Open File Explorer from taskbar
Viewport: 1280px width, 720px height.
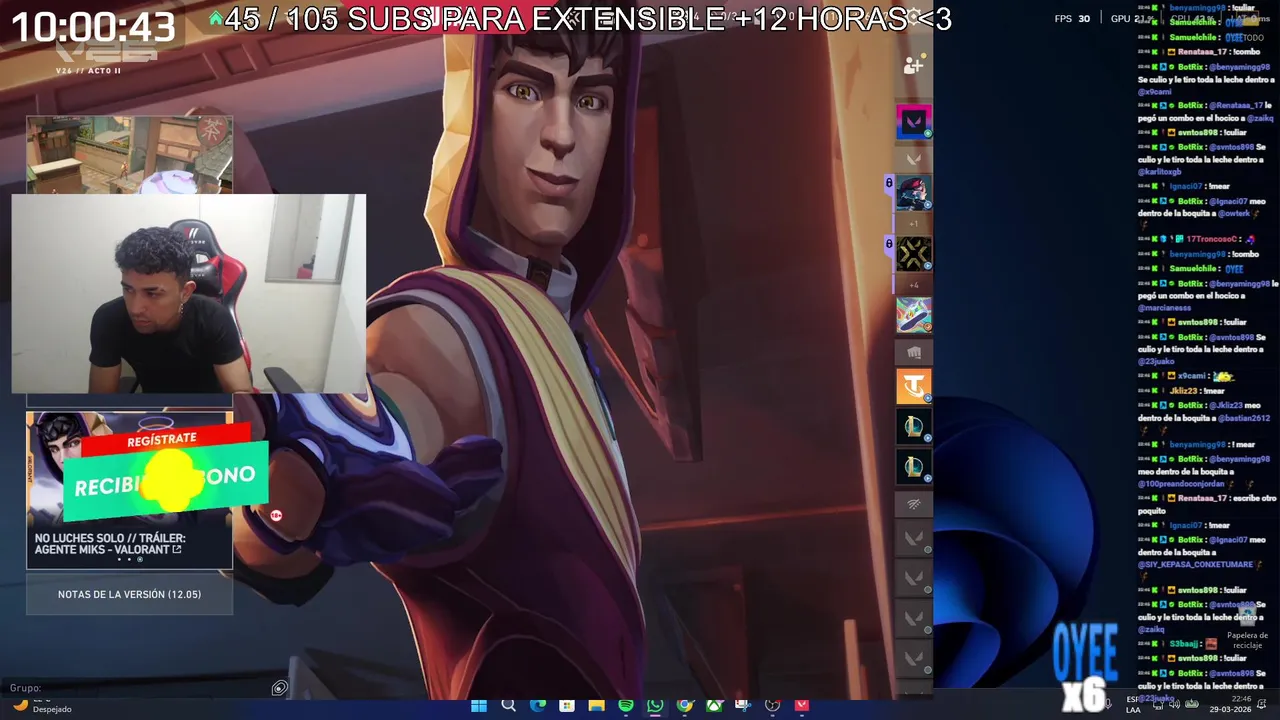click(x=596, y=706)
